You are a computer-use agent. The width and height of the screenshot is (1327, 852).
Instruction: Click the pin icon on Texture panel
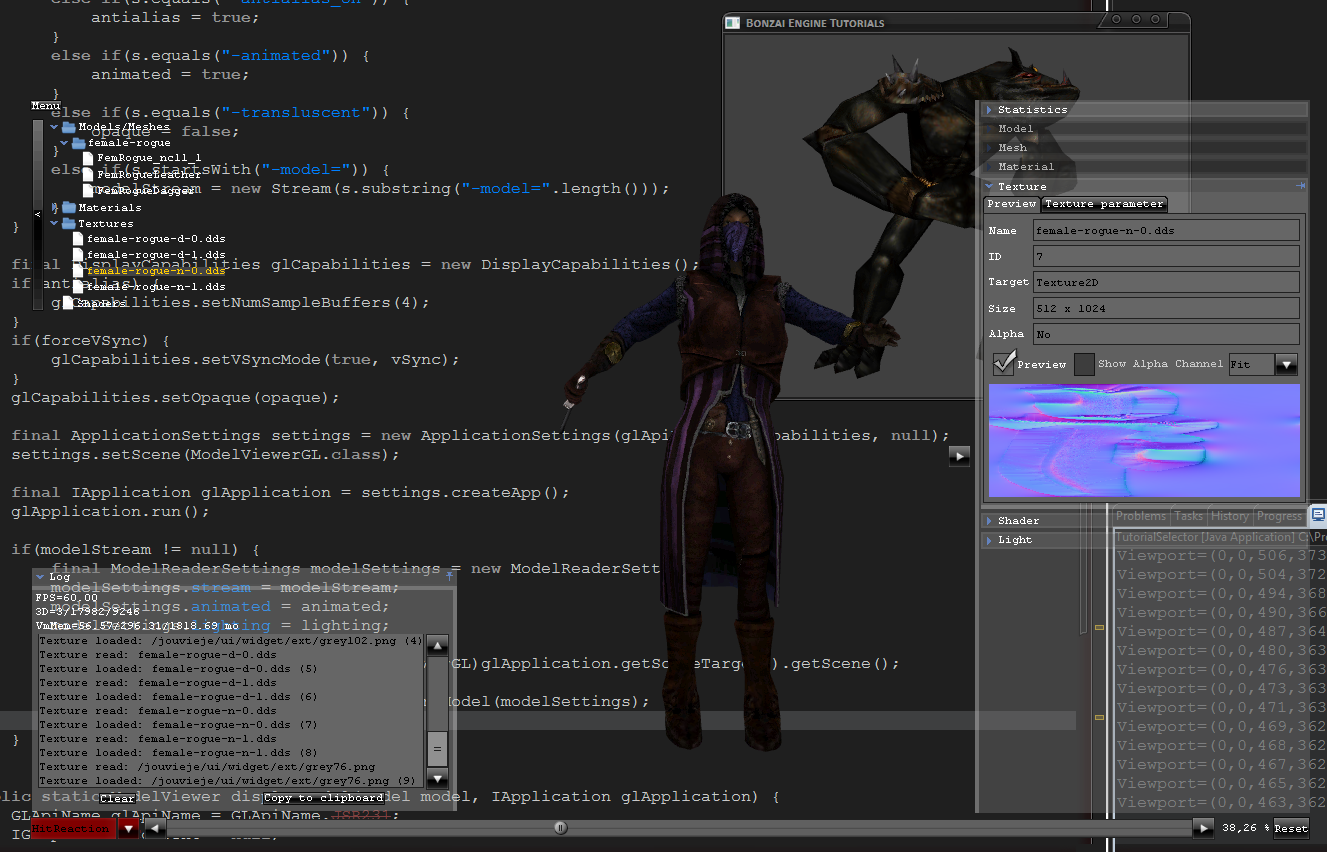pos(1301,186)
